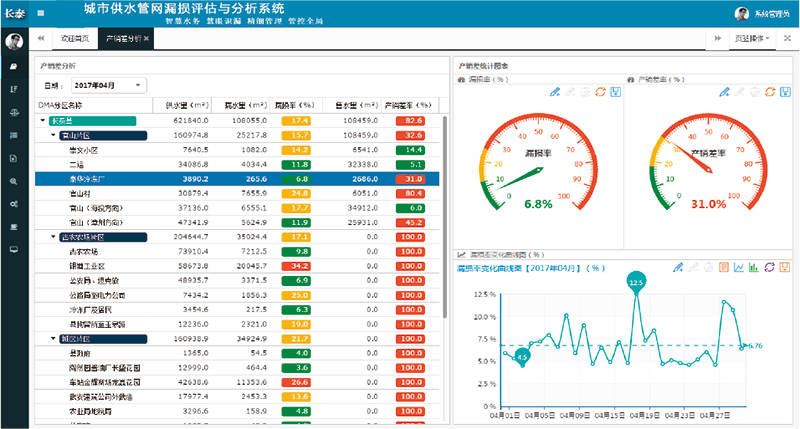Collapse the 长泰县 tree node

point(42,120)
